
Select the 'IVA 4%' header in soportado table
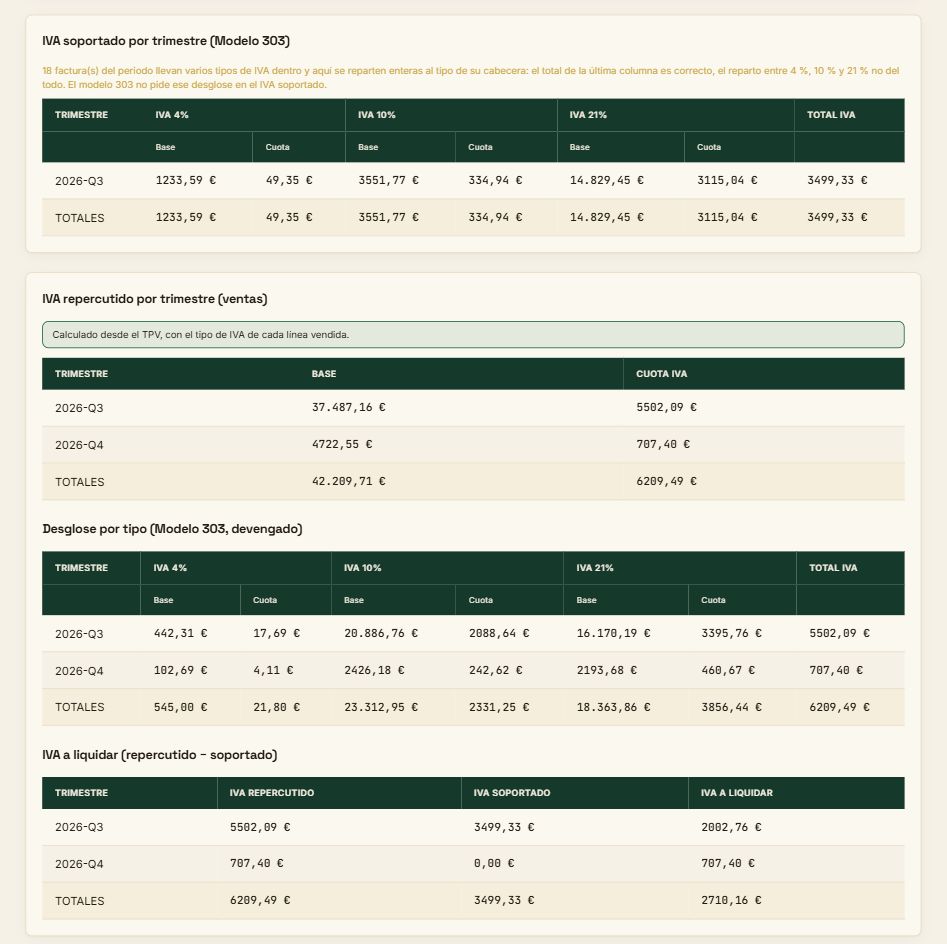pos(172,115)
